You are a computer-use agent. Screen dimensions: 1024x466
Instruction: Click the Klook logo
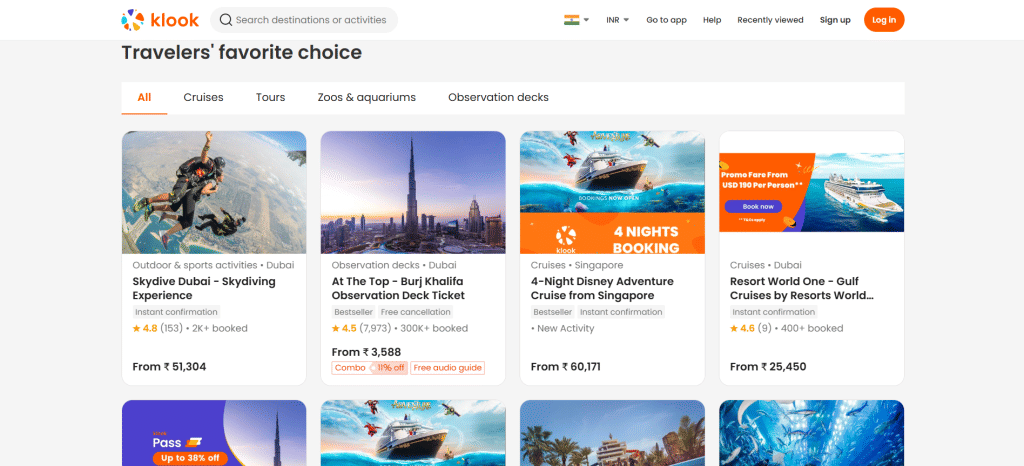pyautogui.click(x=159, y=20)
